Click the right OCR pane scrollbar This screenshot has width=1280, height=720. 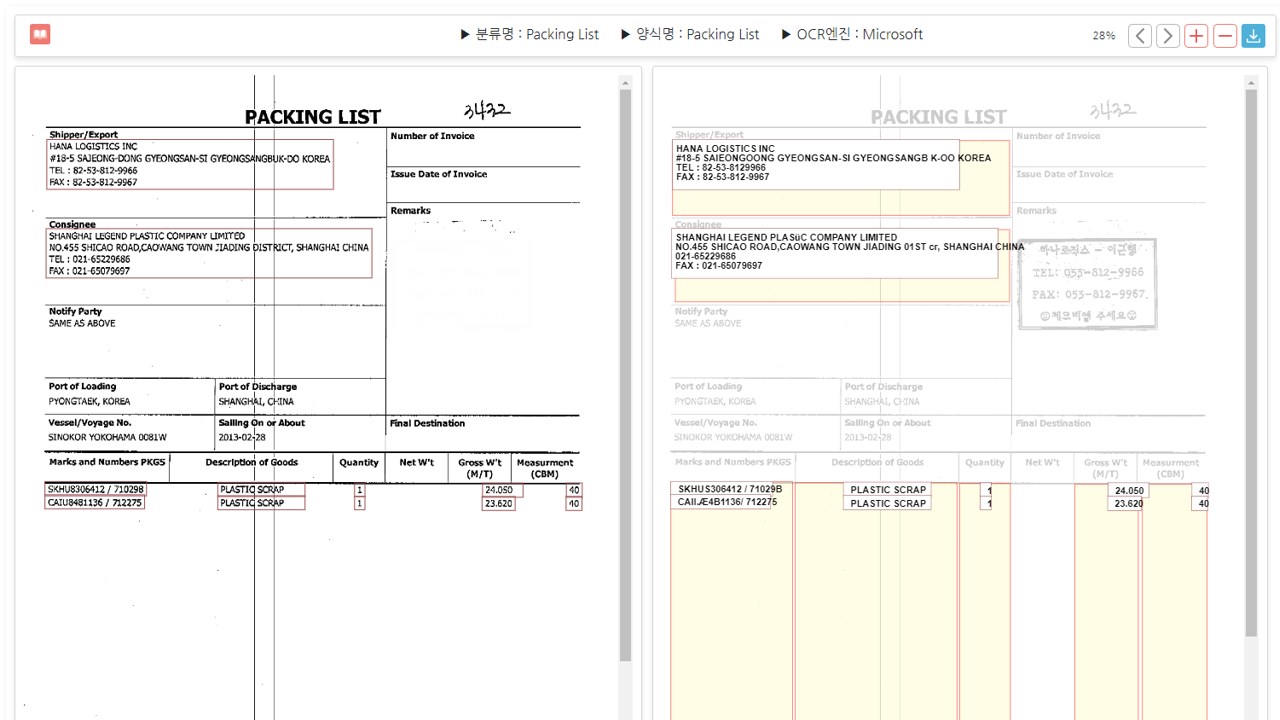click(x=1251, y=363)
